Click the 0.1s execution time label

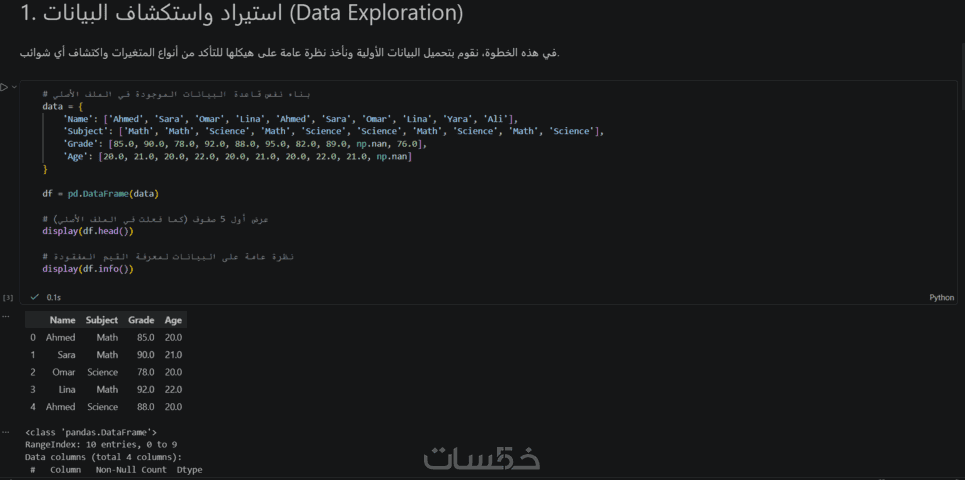click(54, 297)
